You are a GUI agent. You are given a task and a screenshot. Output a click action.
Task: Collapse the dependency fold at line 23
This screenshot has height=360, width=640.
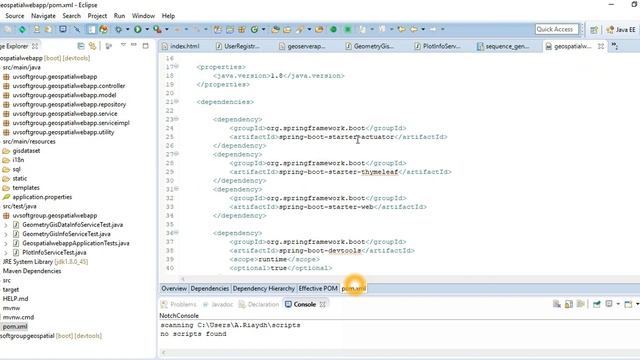[x=177, y=119]
